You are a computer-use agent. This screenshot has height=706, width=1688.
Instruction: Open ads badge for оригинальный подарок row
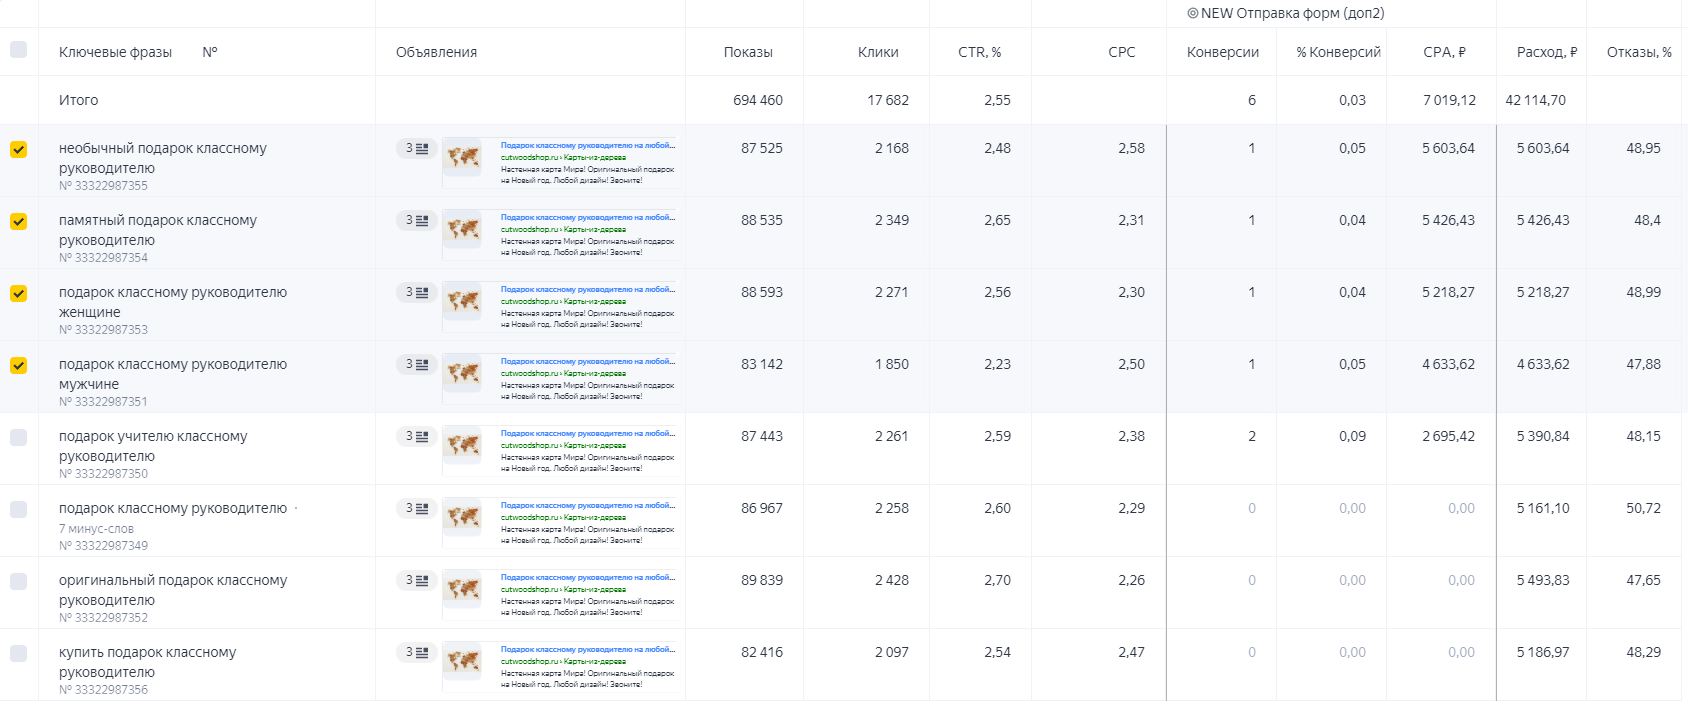pos(417,581)
